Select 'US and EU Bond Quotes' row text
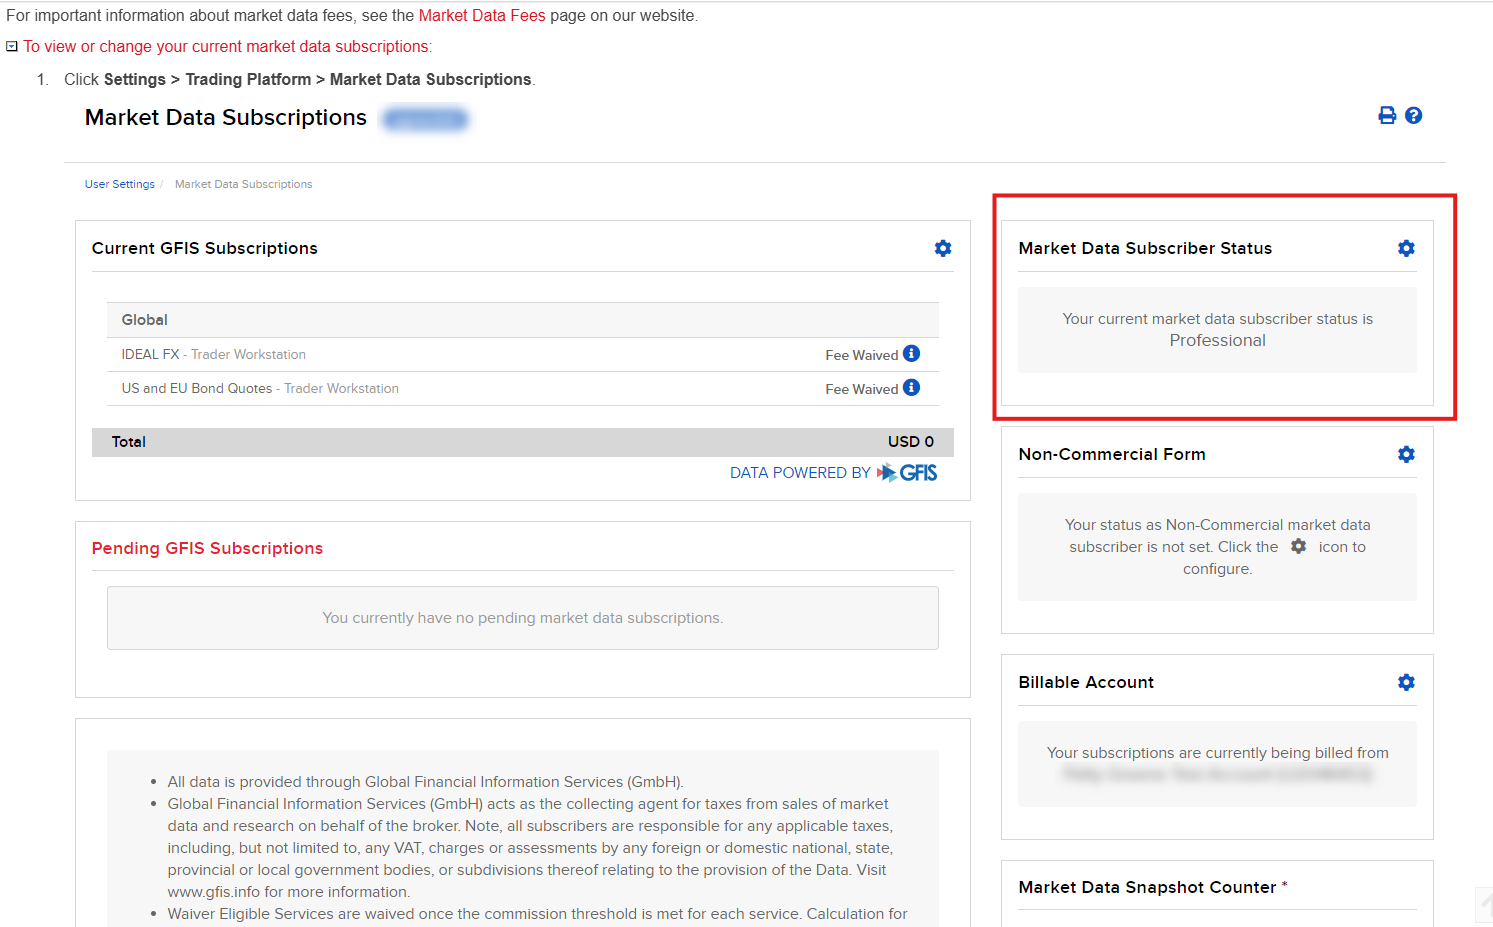 click(197, 388)
